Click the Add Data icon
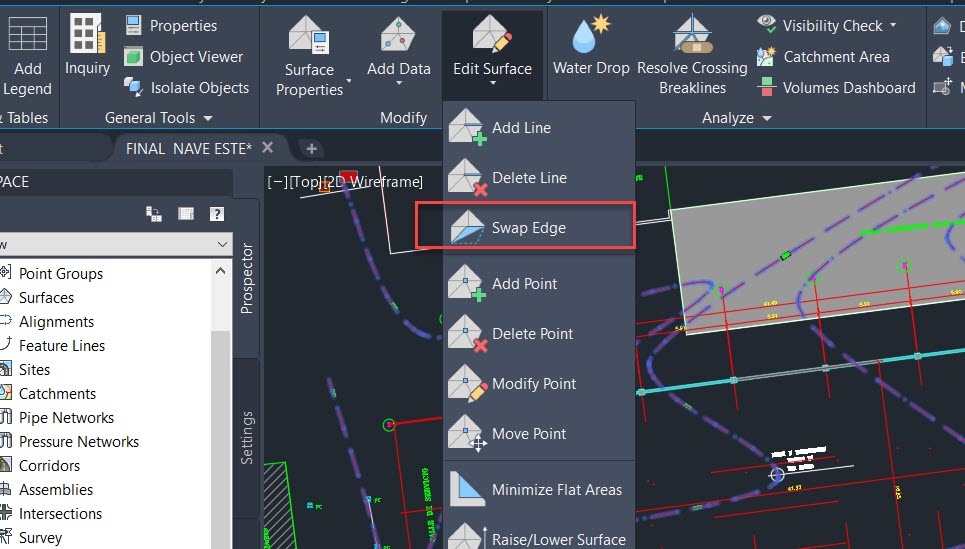The image size is (965, 549). [398, 34]
